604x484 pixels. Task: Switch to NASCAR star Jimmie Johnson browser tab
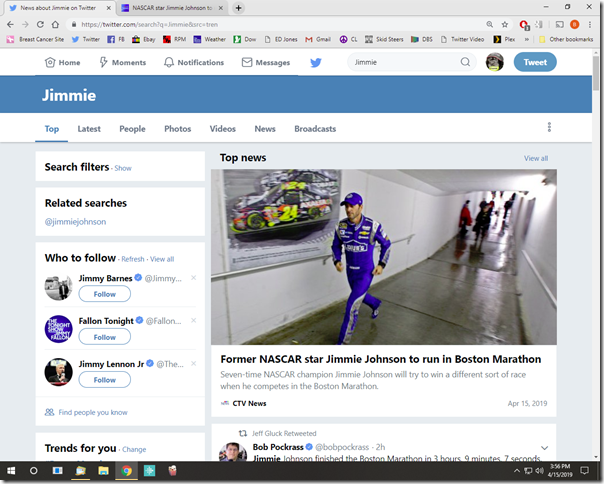tap(172, 8)
